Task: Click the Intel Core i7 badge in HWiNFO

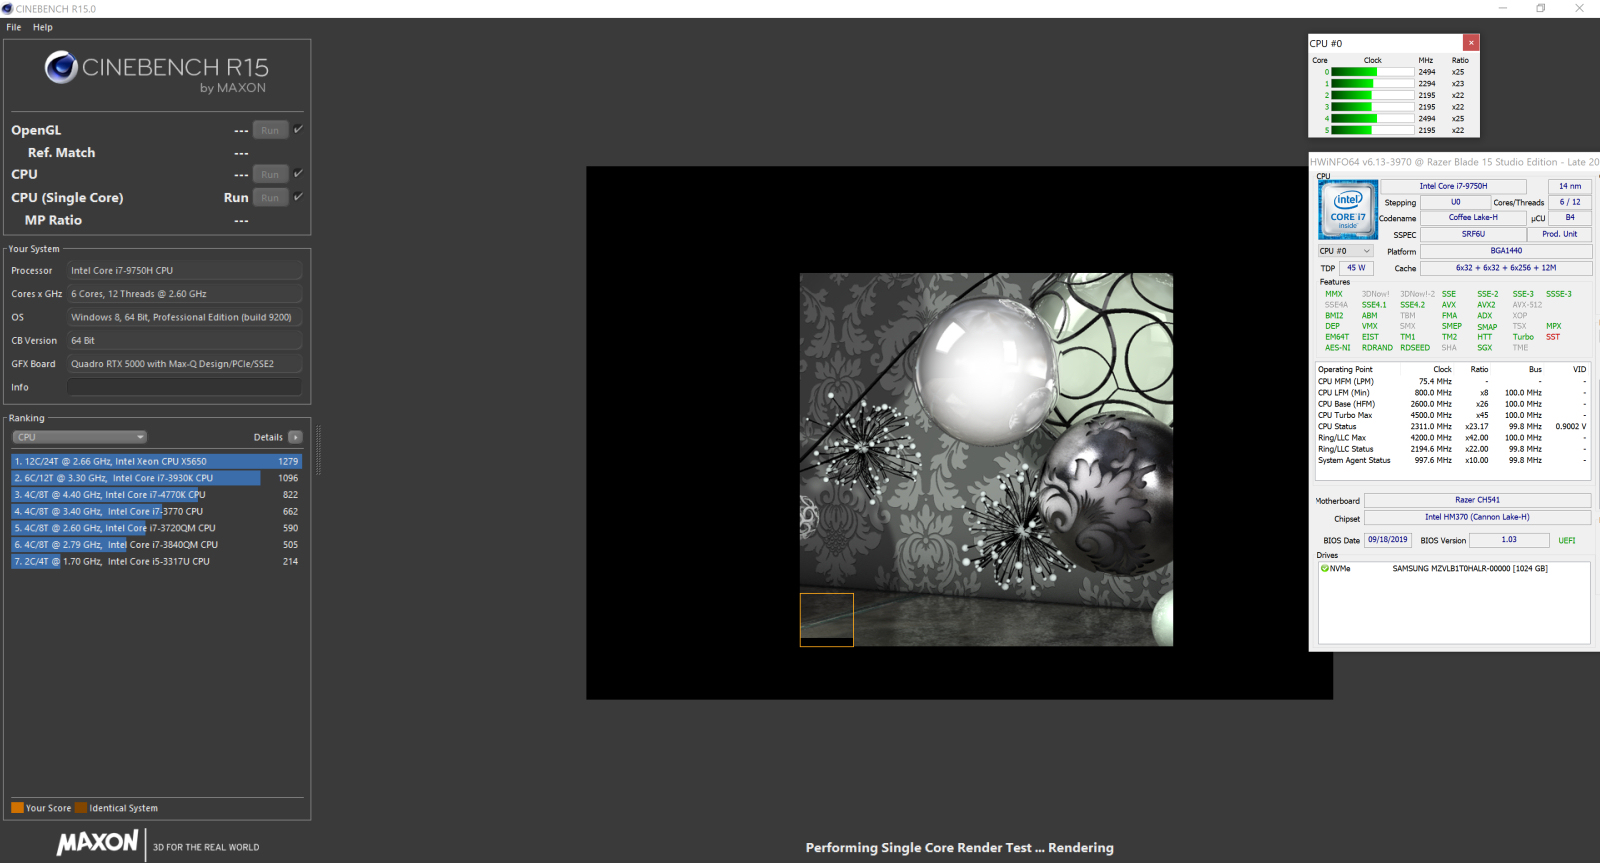Action: 1348,210
